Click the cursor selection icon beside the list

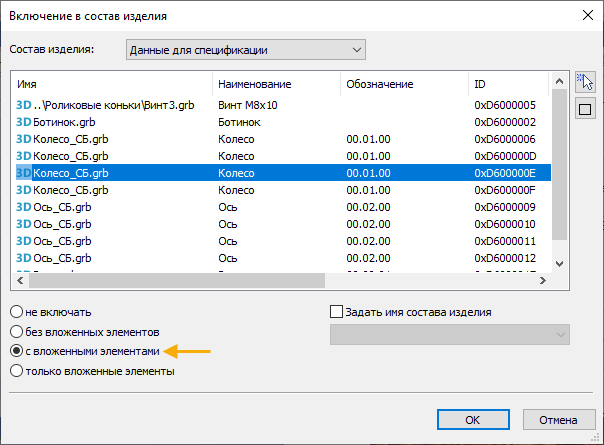pyautogui.click(x=586, y=82)
